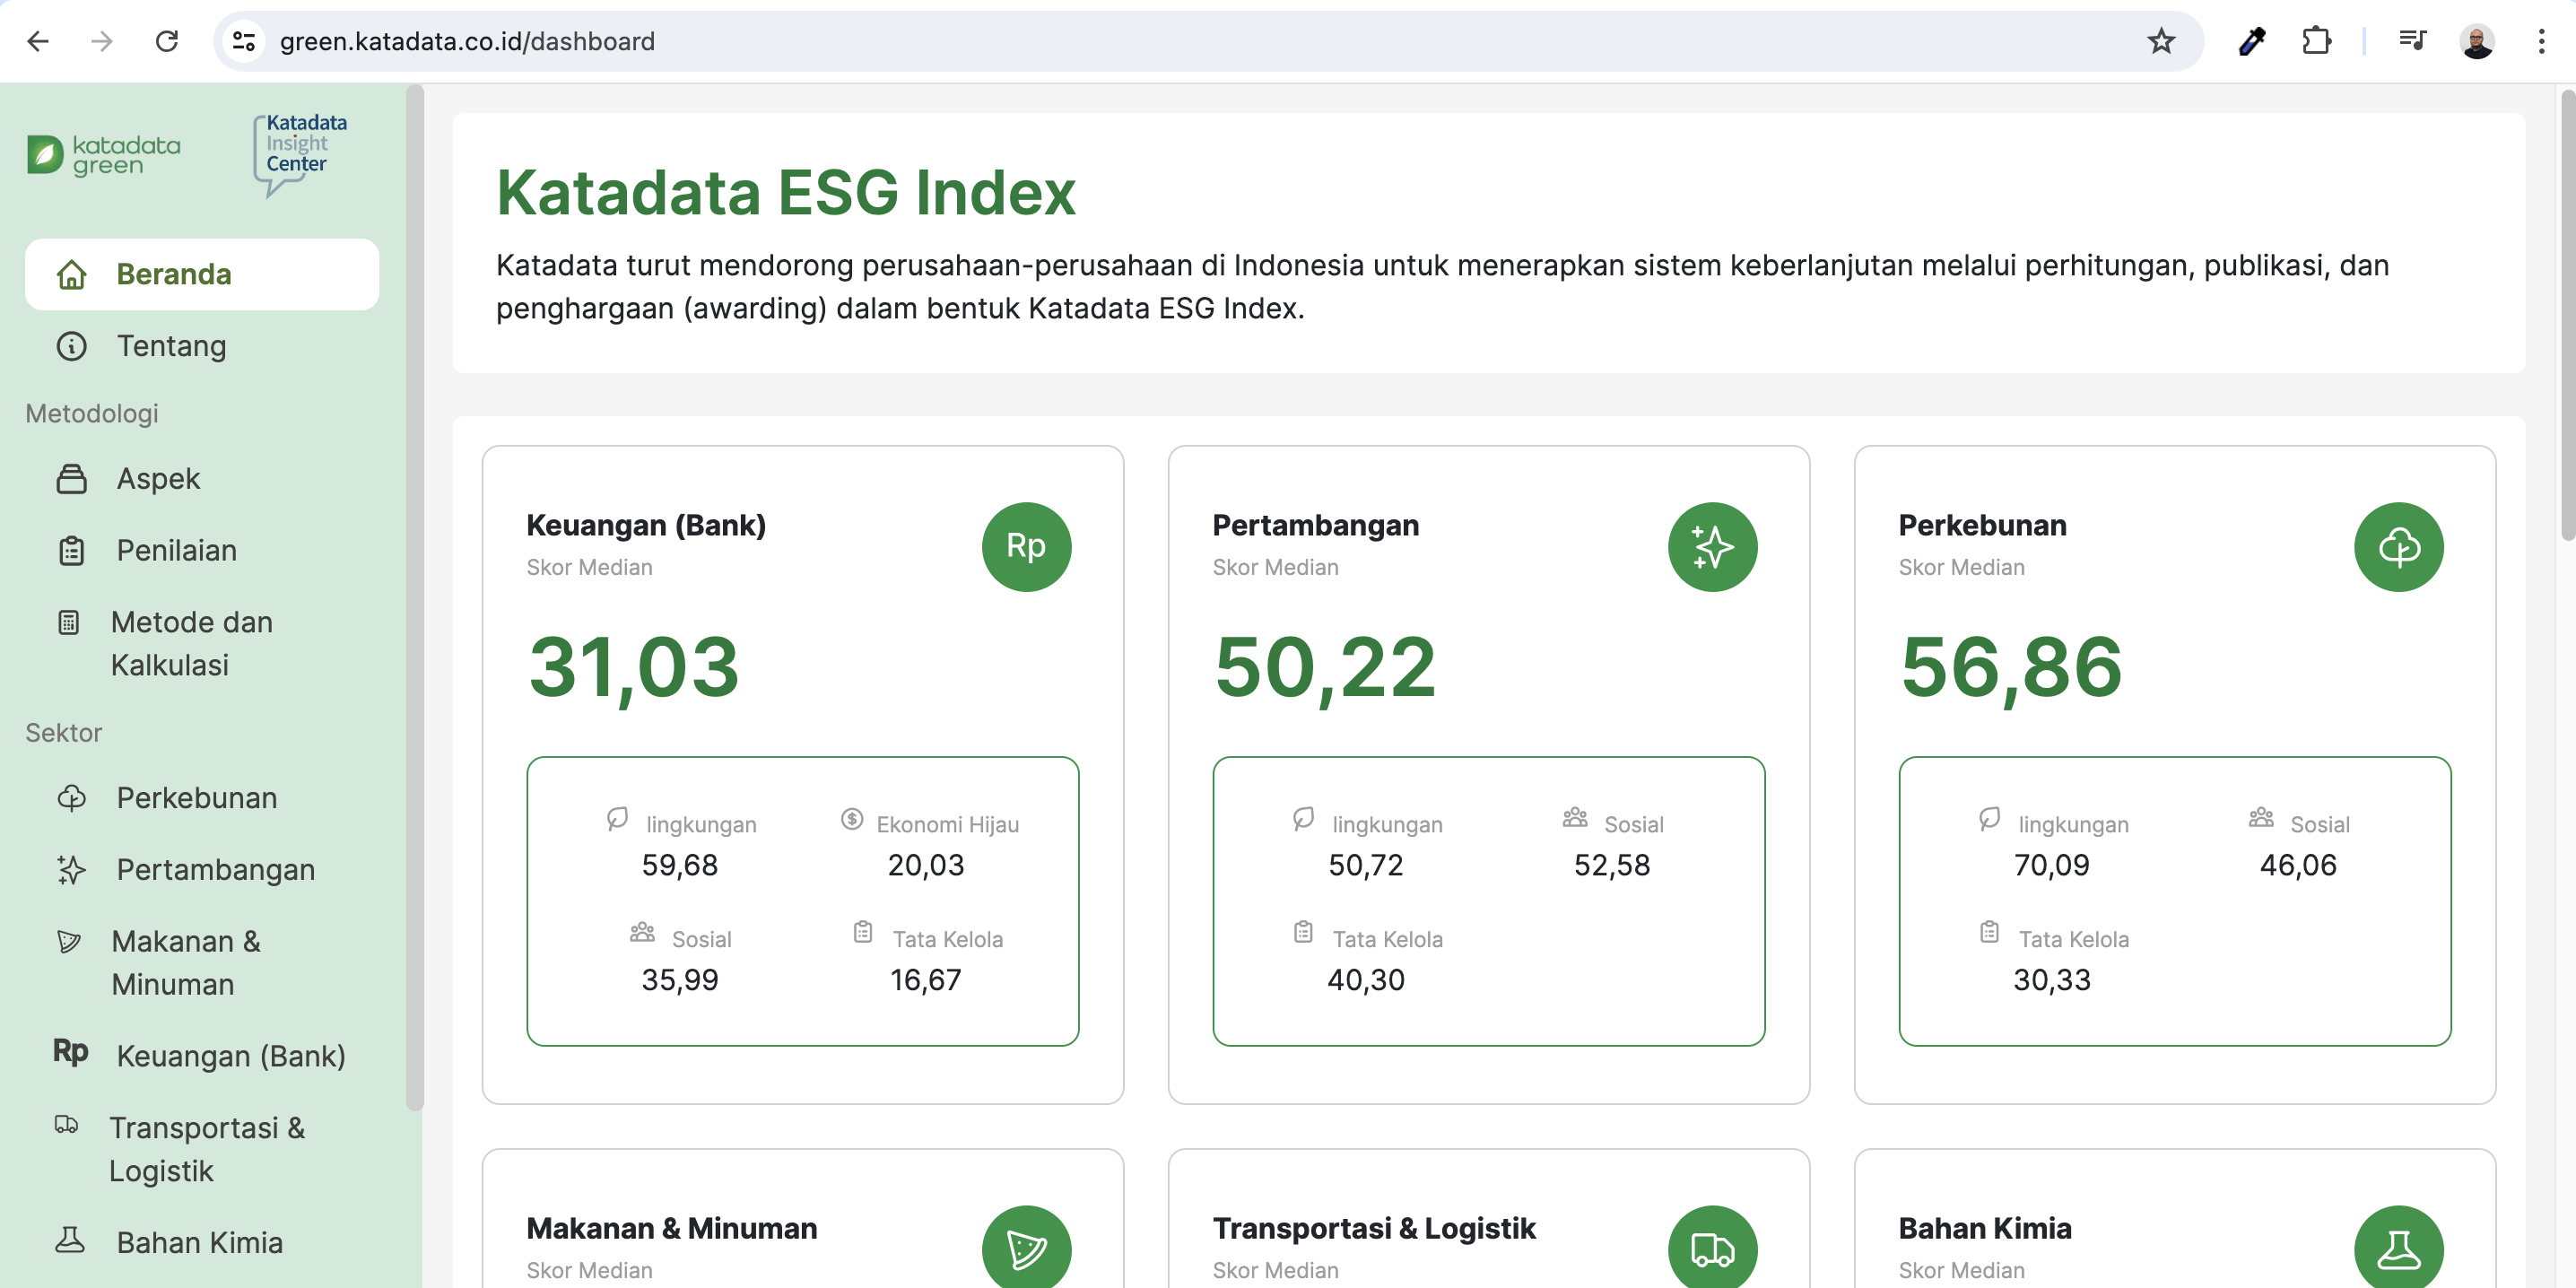Click the Perkebunan lingkungan value 70,09
This screenshot has height=1288, width=2576.
(x=2052, y=865)
